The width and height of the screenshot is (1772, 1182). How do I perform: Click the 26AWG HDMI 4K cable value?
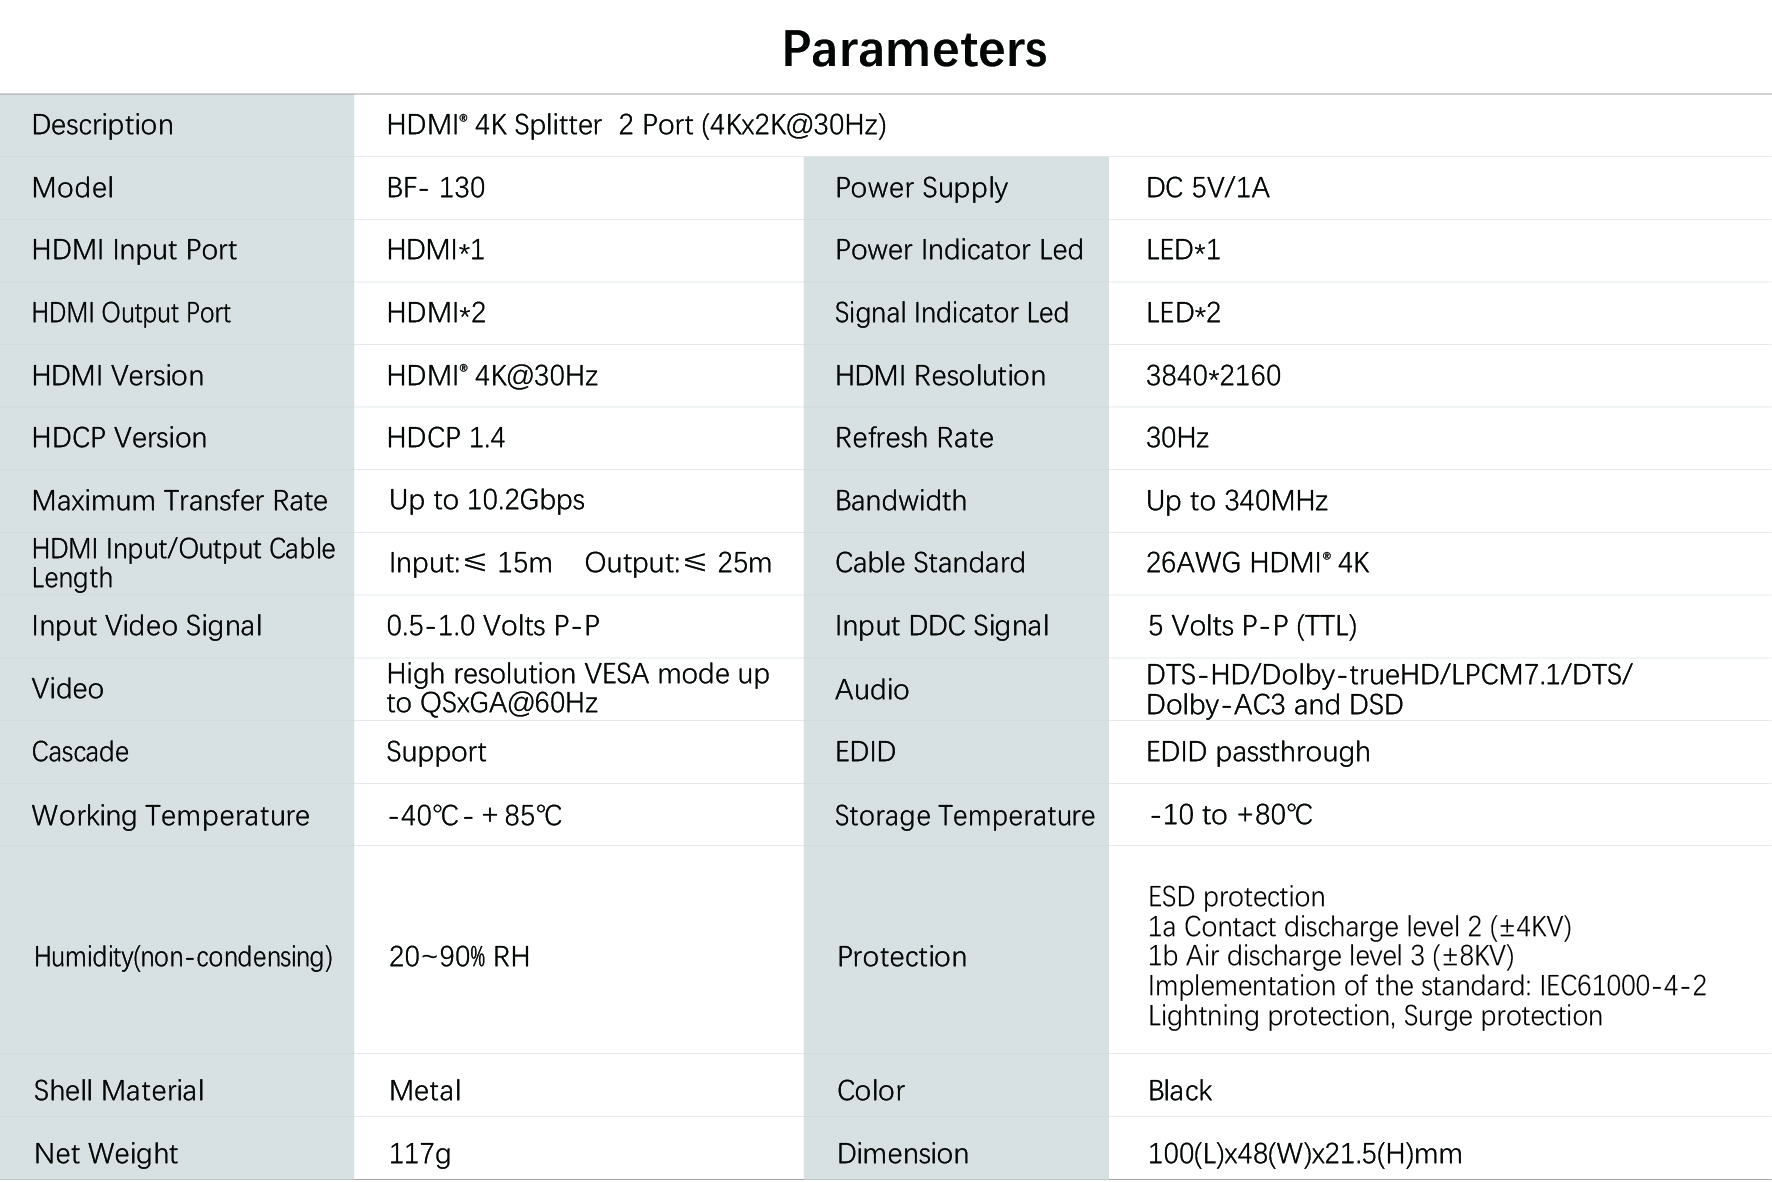click(x=1257, y=563)
